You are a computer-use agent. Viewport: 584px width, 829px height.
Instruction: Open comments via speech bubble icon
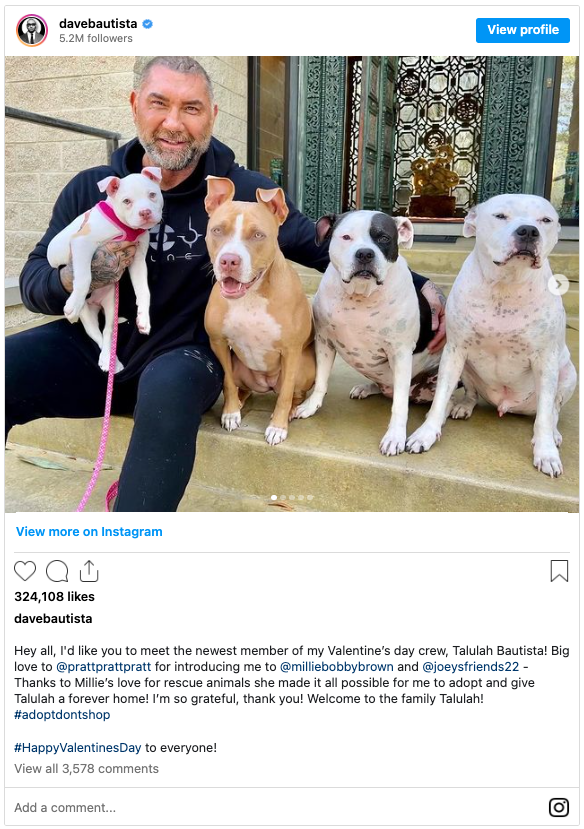point(57,571)
